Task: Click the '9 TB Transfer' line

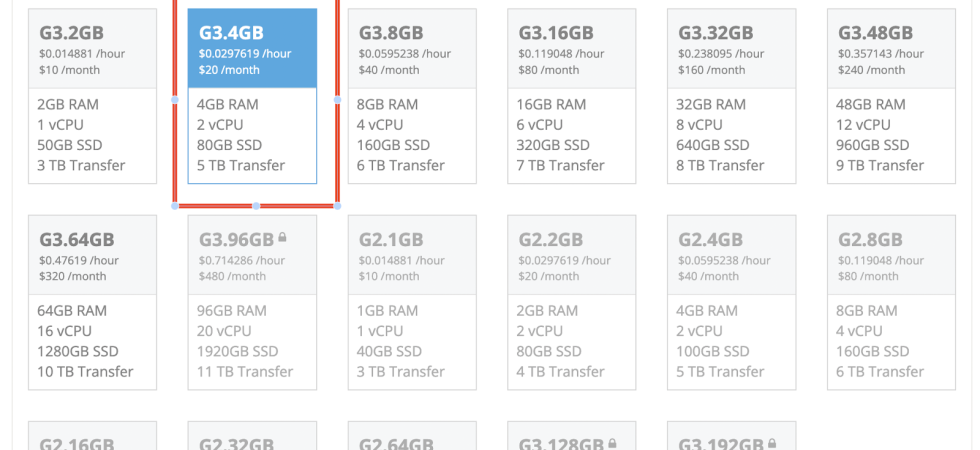Action: pyautogui.click(x=880, y=166)
